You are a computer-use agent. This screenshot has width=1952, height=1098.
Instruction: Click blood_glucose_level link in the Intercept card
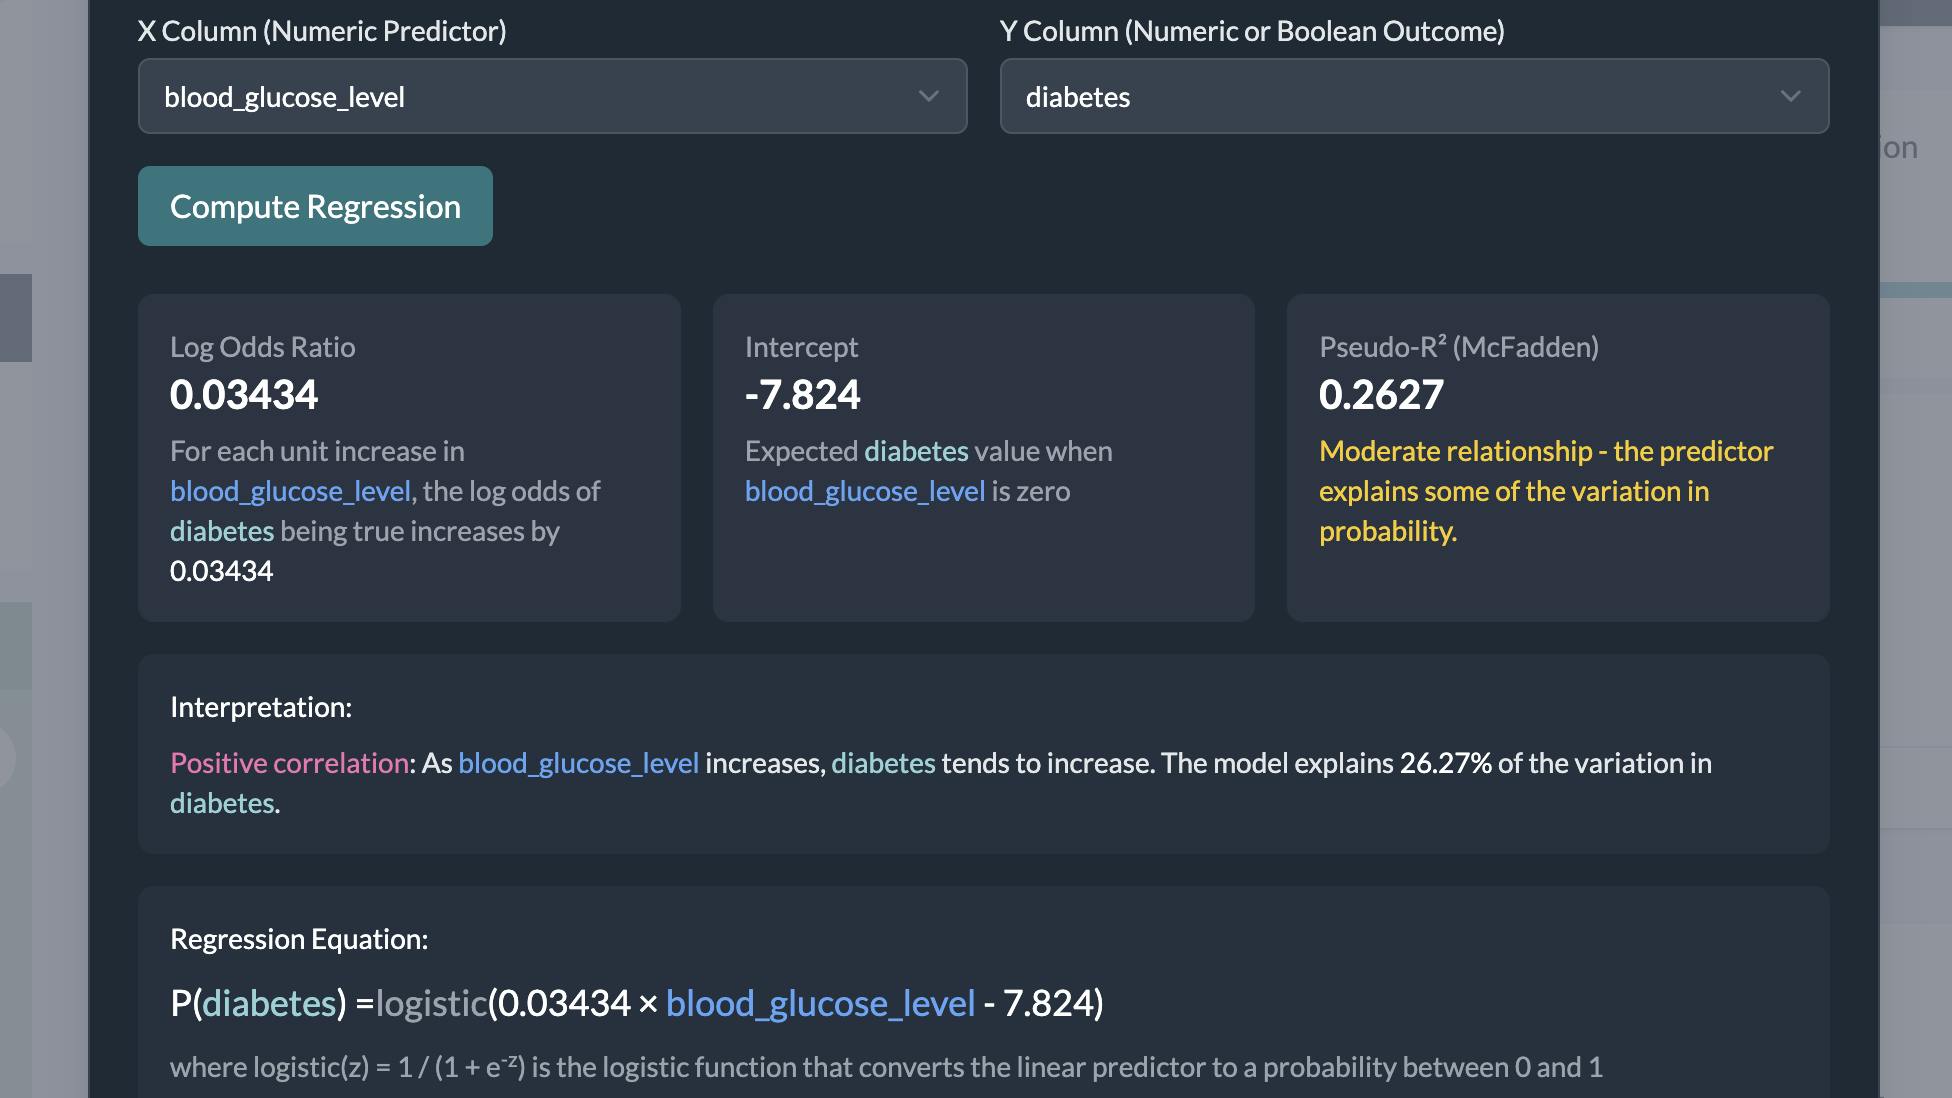click(865, 491)
